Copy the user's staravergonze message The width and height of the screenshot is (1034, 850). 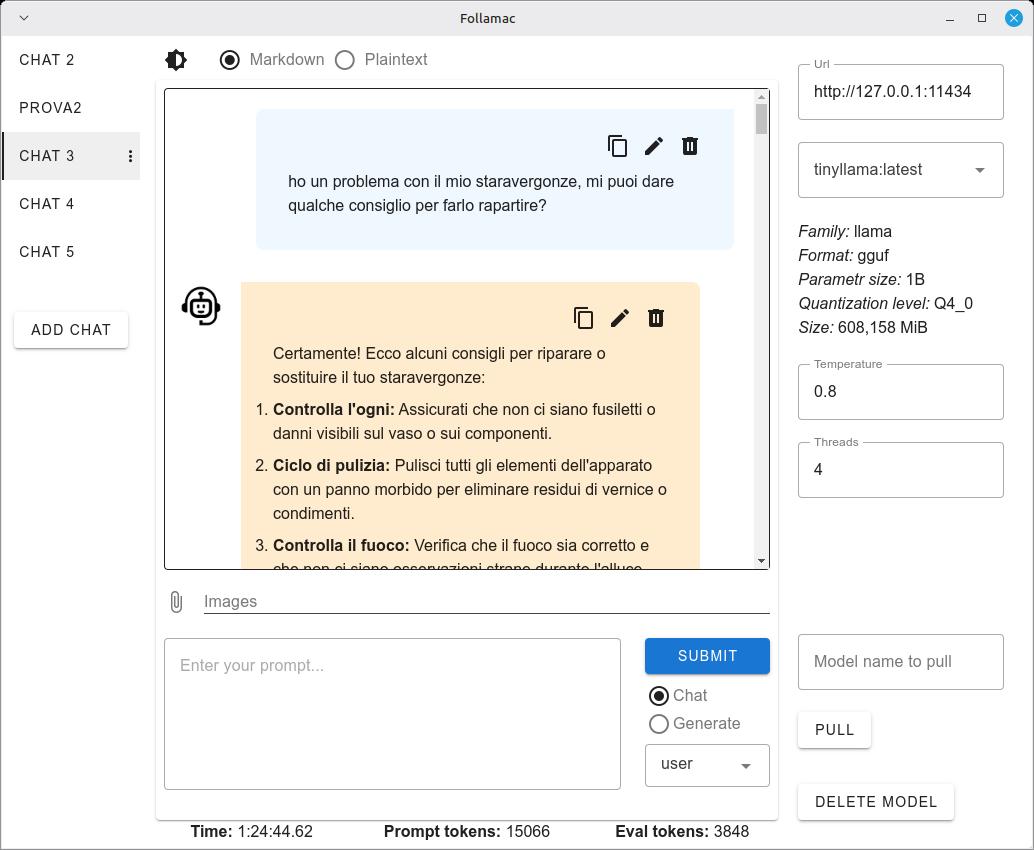coord(617,146)
